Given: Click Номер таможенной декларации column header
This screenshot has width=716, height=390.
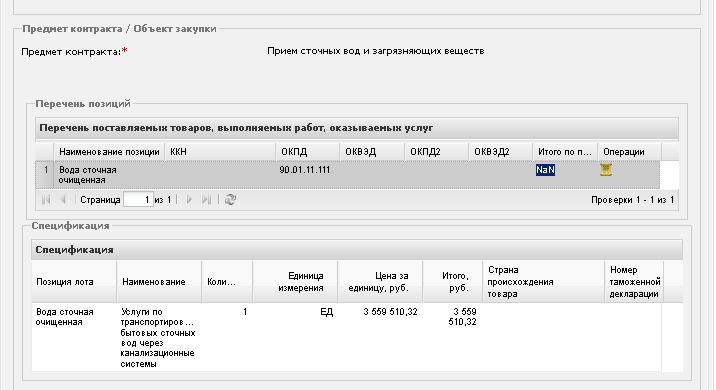Looking at the screenshot, I should pyautogui.click(x=634, y=282).
